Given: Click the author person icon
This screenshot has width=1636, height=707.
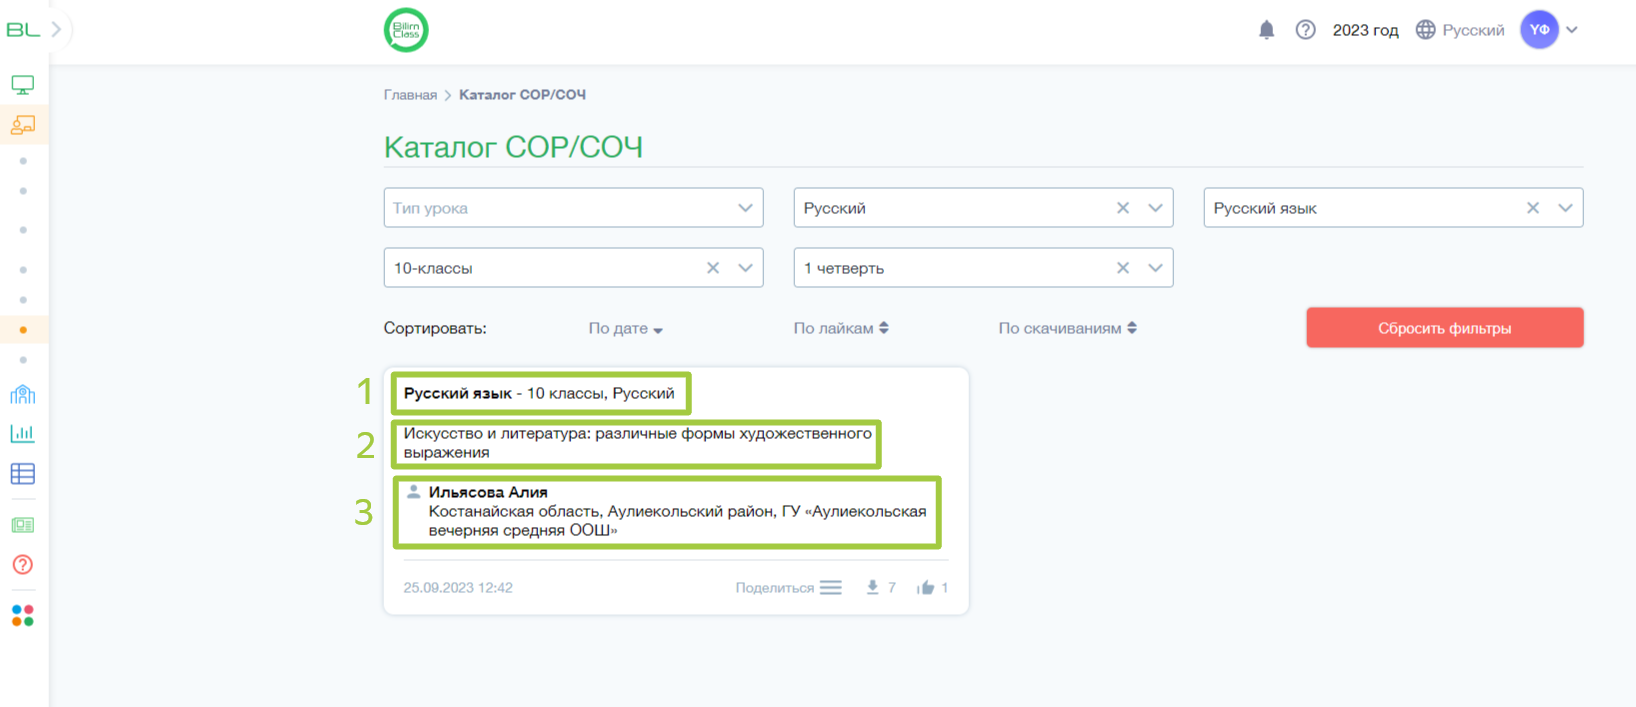Looking at the screenshot, I should tap(413, 492).
